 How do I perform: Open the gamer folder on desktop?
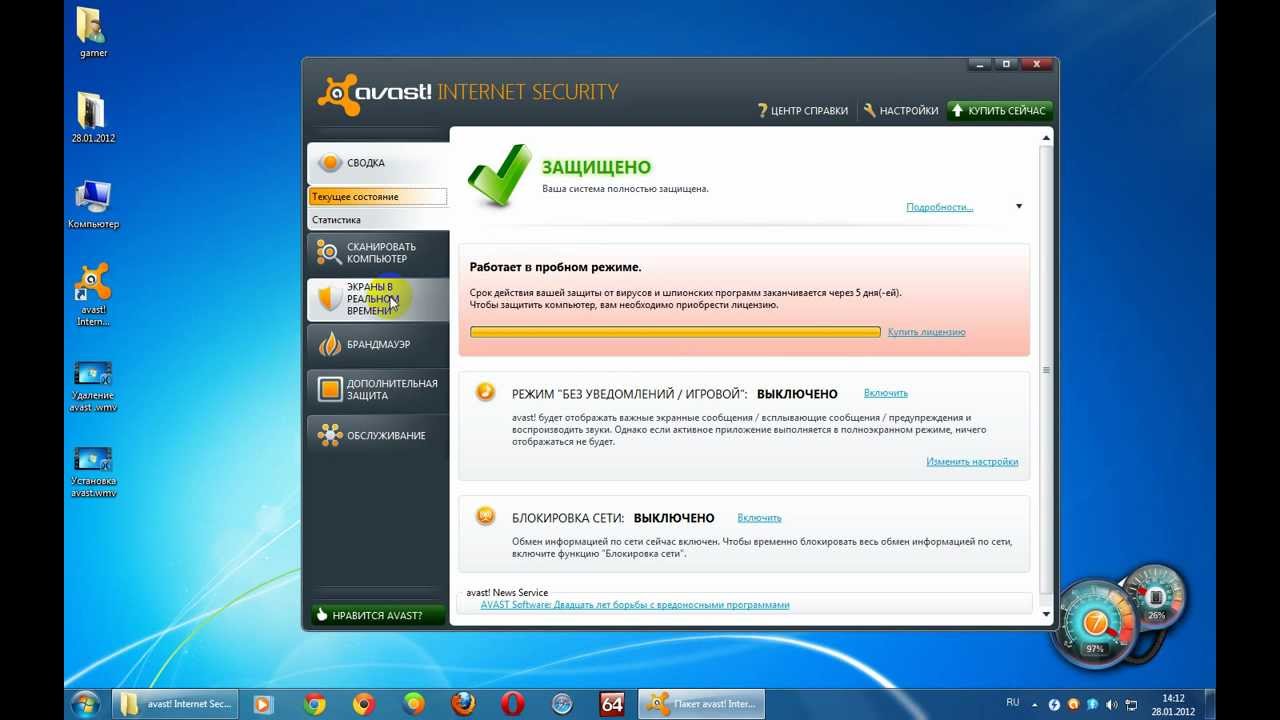coord(93,32)
